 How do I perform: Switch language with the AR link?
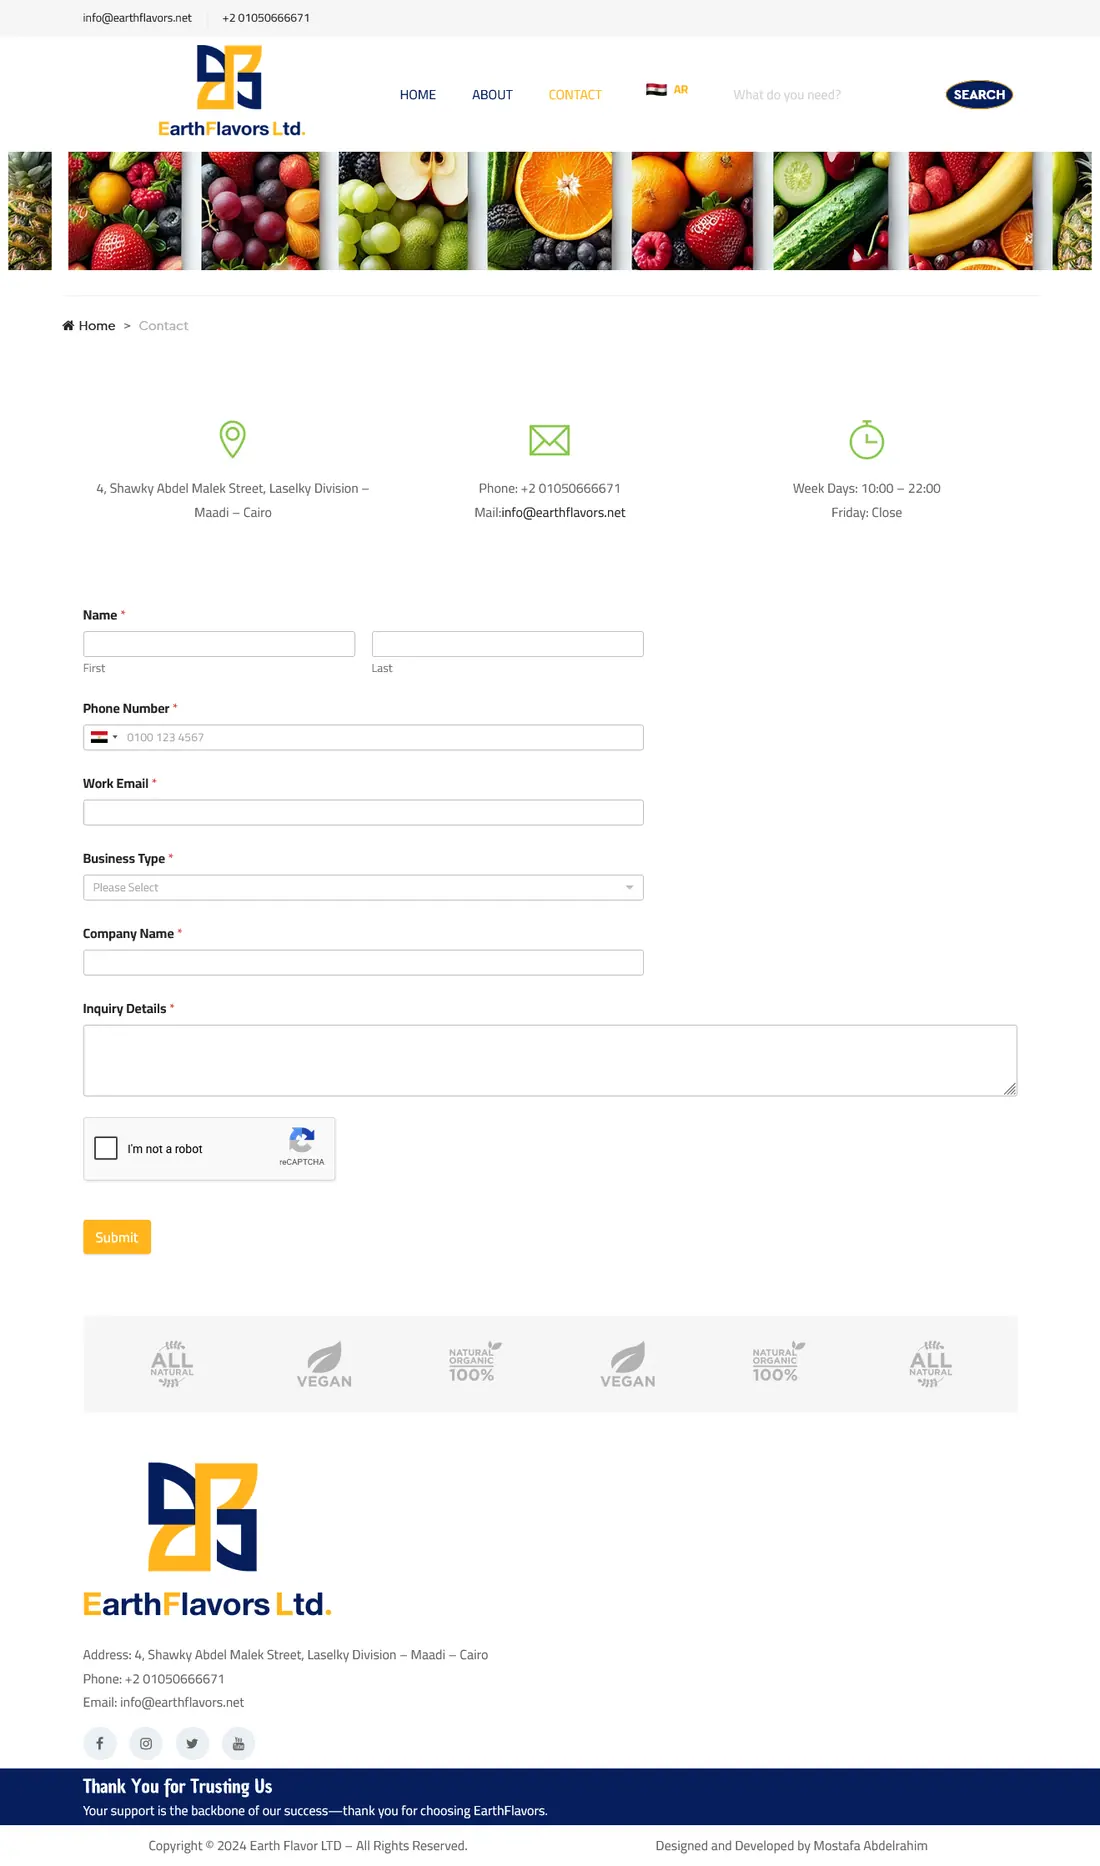[681, 90]
